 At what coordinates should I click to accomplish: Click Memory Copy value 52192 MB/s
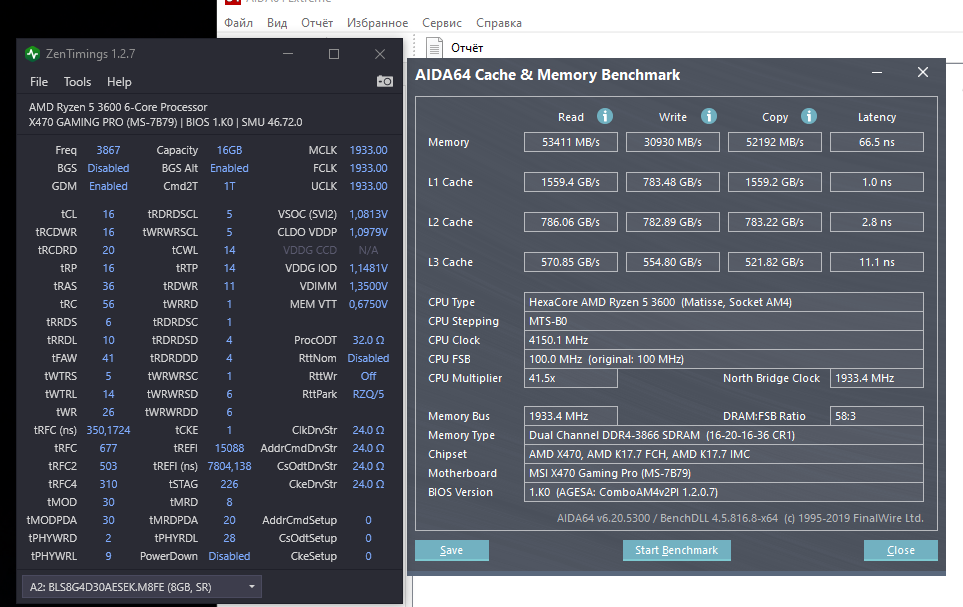pyautogui.click(x=774, y=142)
